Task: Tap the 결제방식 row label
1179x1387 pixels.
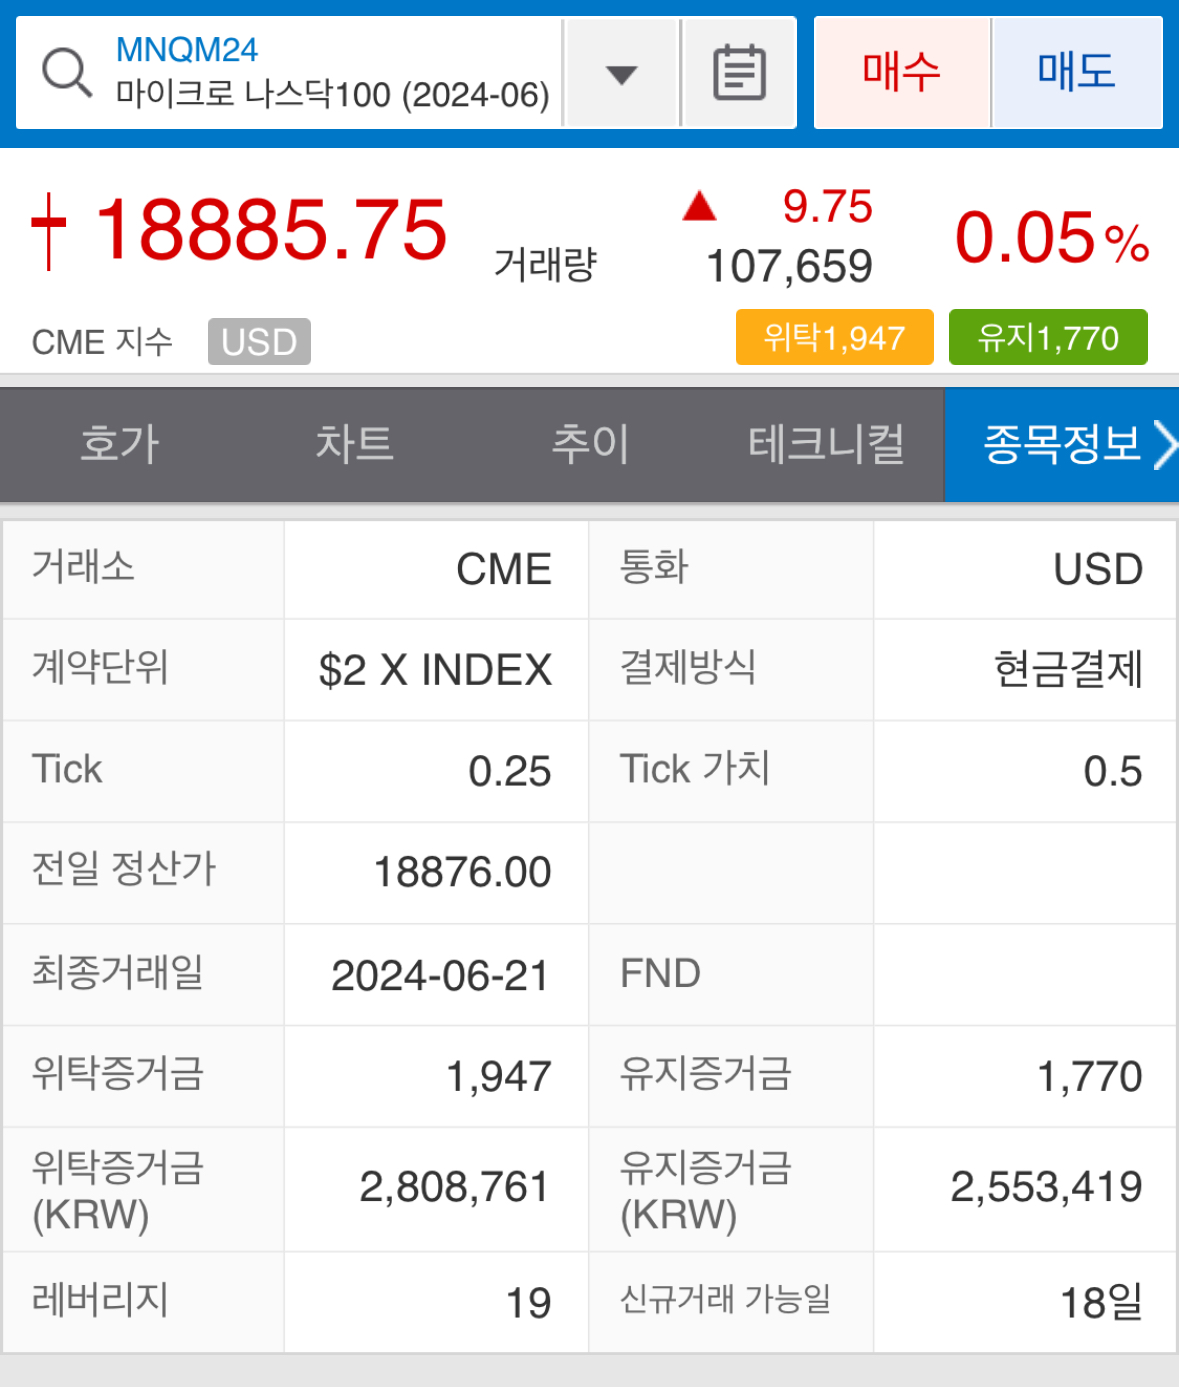Action: pyautogui.click(x=688, y=667)
